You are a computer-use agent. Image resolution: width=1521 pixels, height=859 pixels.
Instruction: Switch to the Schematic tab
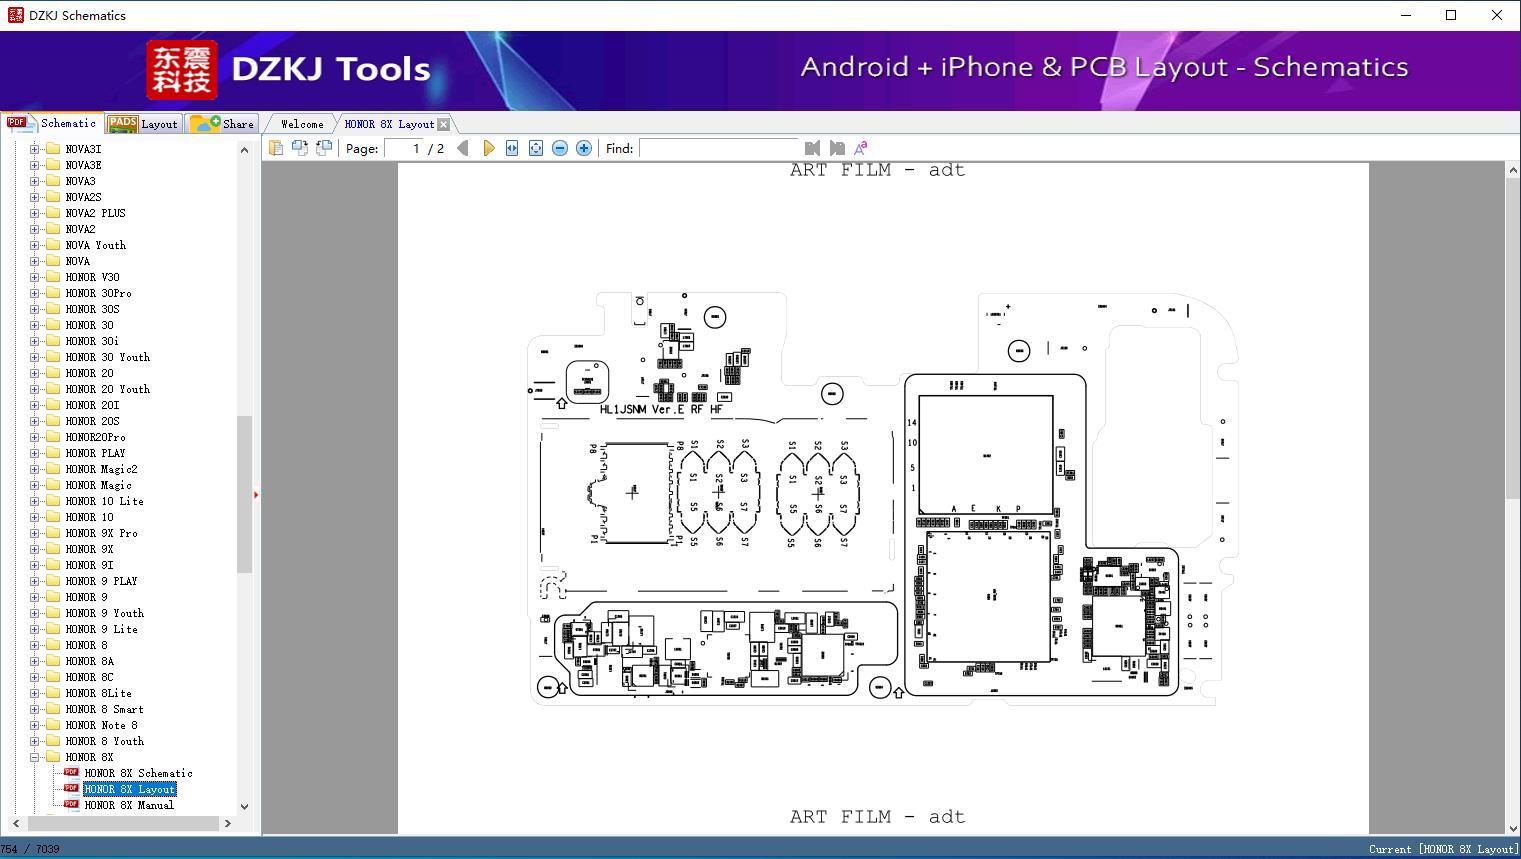[52, 123]
